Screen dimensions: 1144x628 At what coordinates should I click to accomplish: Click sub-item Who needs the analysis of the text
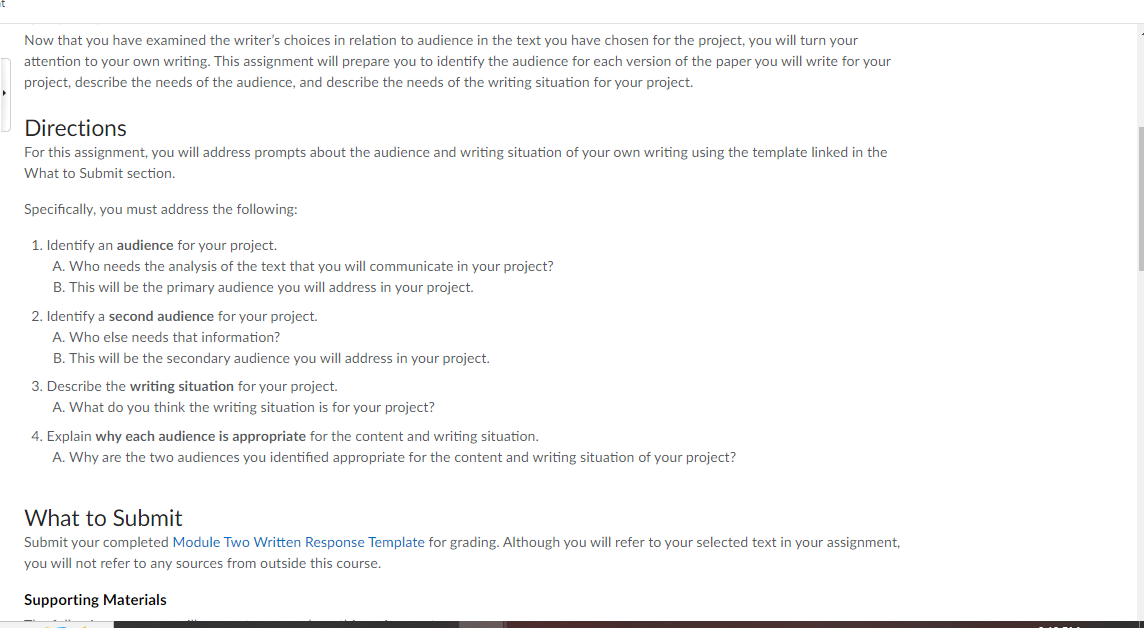[303, 267]
